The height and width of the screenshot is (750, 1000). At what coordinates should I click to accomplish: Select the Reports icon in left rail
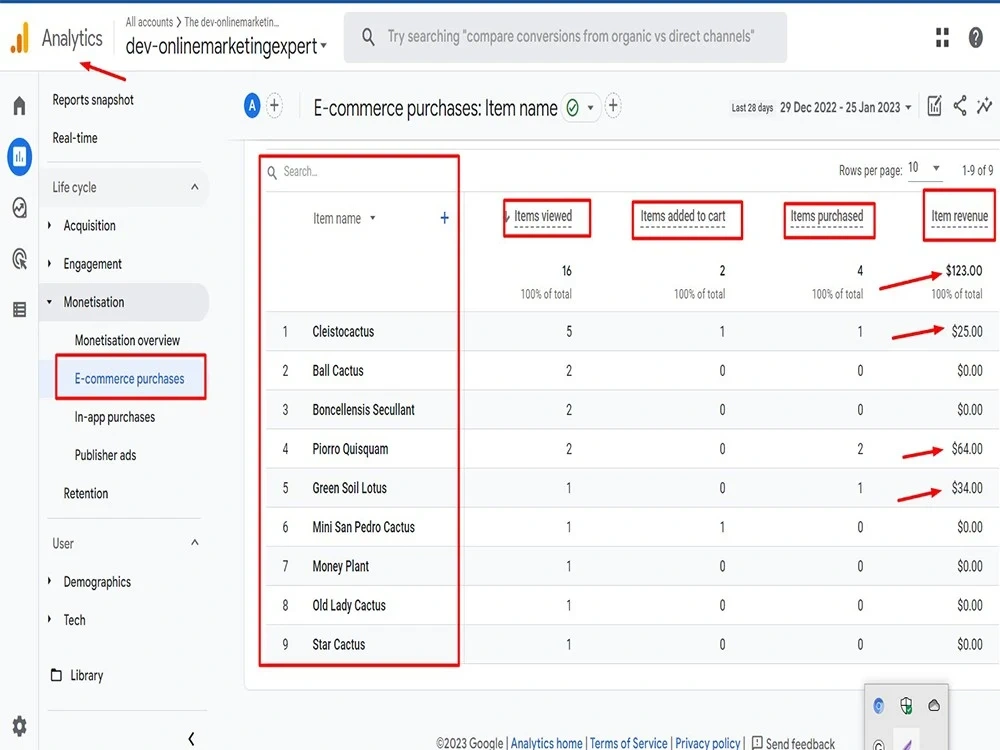pos(20,156)
